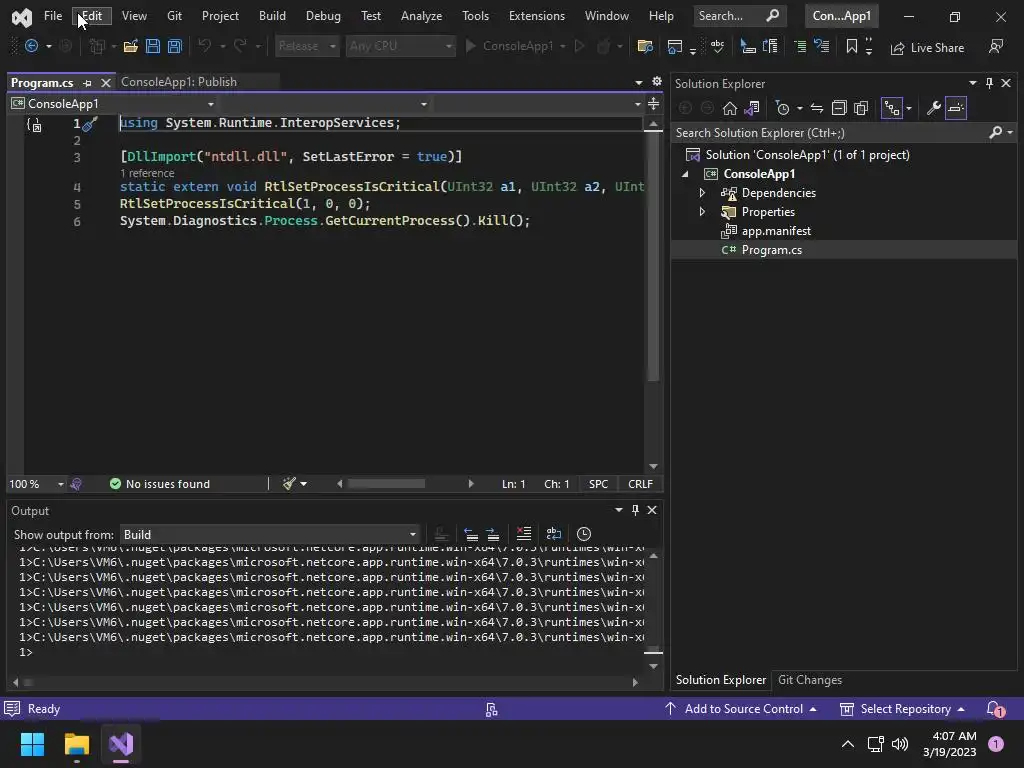Expand the Properties node
Viewport: 1024px width, 768px height.
(x=702, y=212)
